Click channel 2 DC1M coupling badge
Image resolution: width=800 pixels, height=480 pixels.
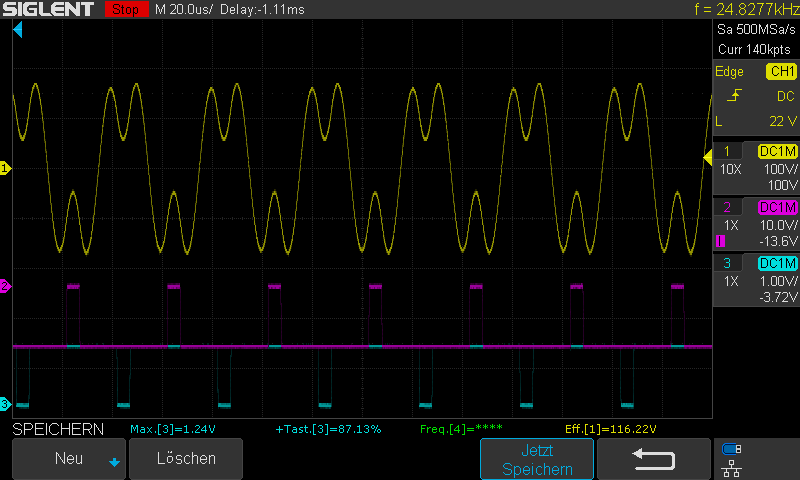778,208
